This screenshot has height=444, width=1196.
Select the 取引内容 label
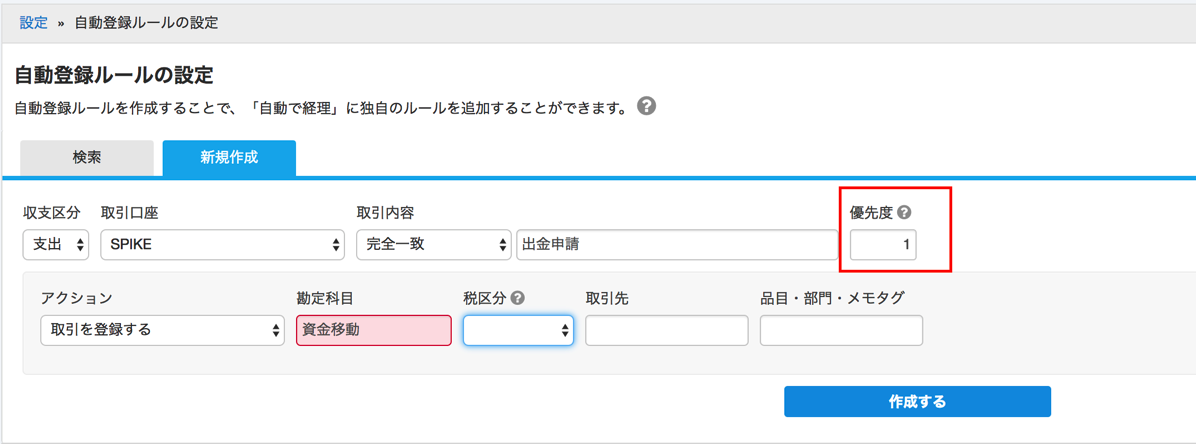(x=385, y=213)
